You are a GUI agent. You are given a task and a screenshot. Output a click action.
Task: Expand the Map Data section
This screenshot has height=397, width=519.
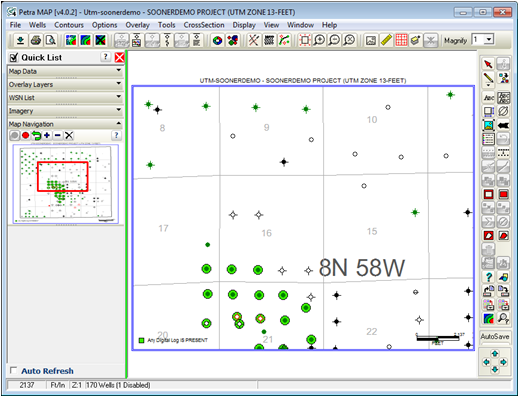(x=65, y=71)
